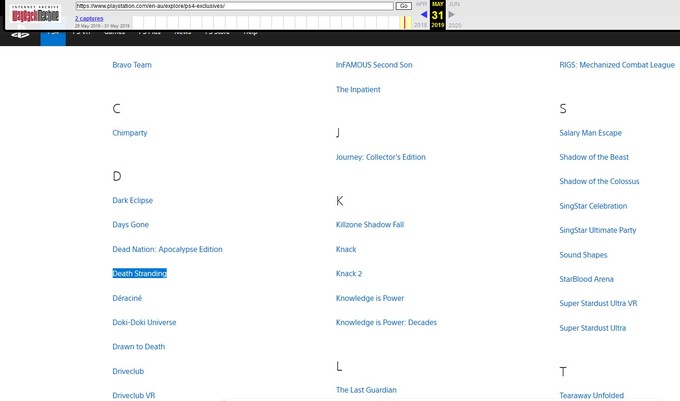
Task: Click The Last Guardian link
Action: point(366,390)
